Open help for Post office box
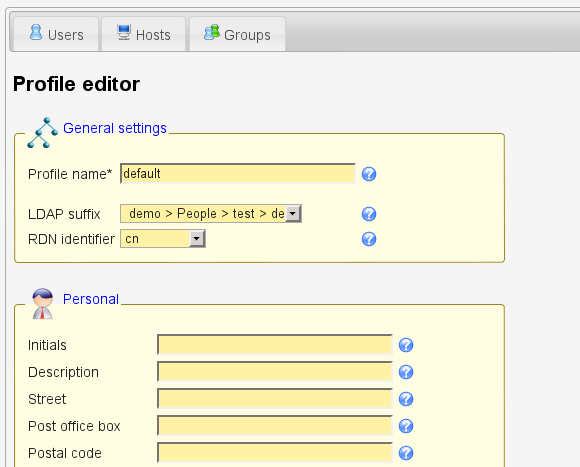 pyautogui.click(x=406, y=426)
